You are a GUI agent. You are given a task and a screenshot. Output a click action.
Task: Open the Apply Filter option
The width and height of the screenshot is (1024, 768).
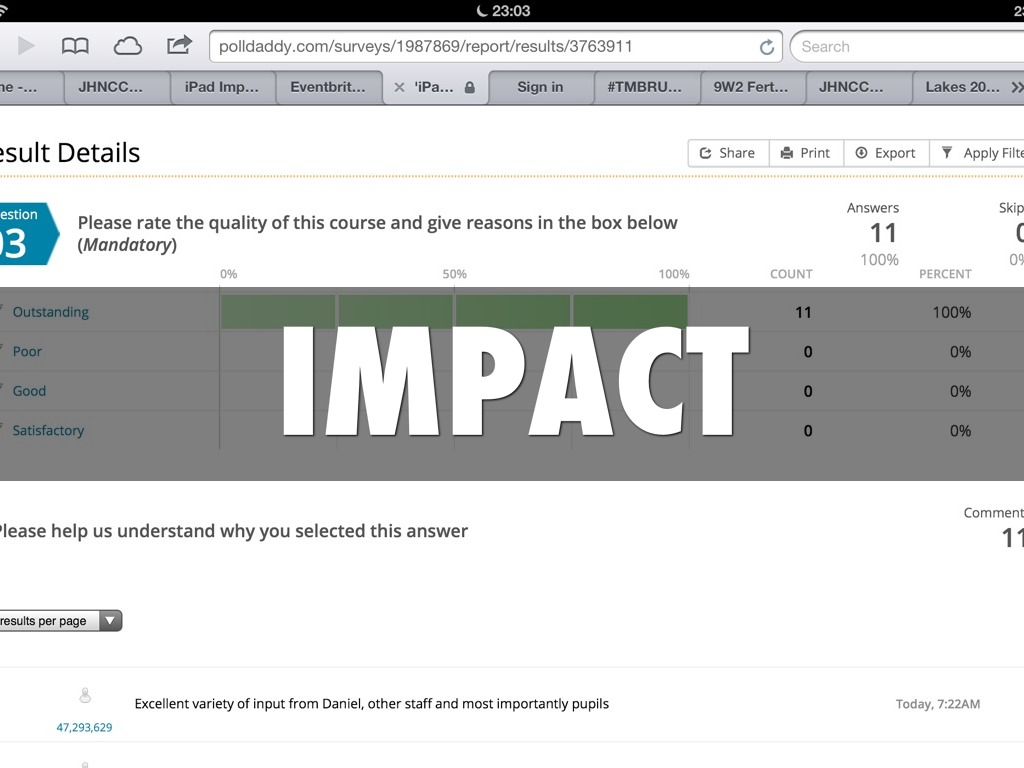coord(980,153)
